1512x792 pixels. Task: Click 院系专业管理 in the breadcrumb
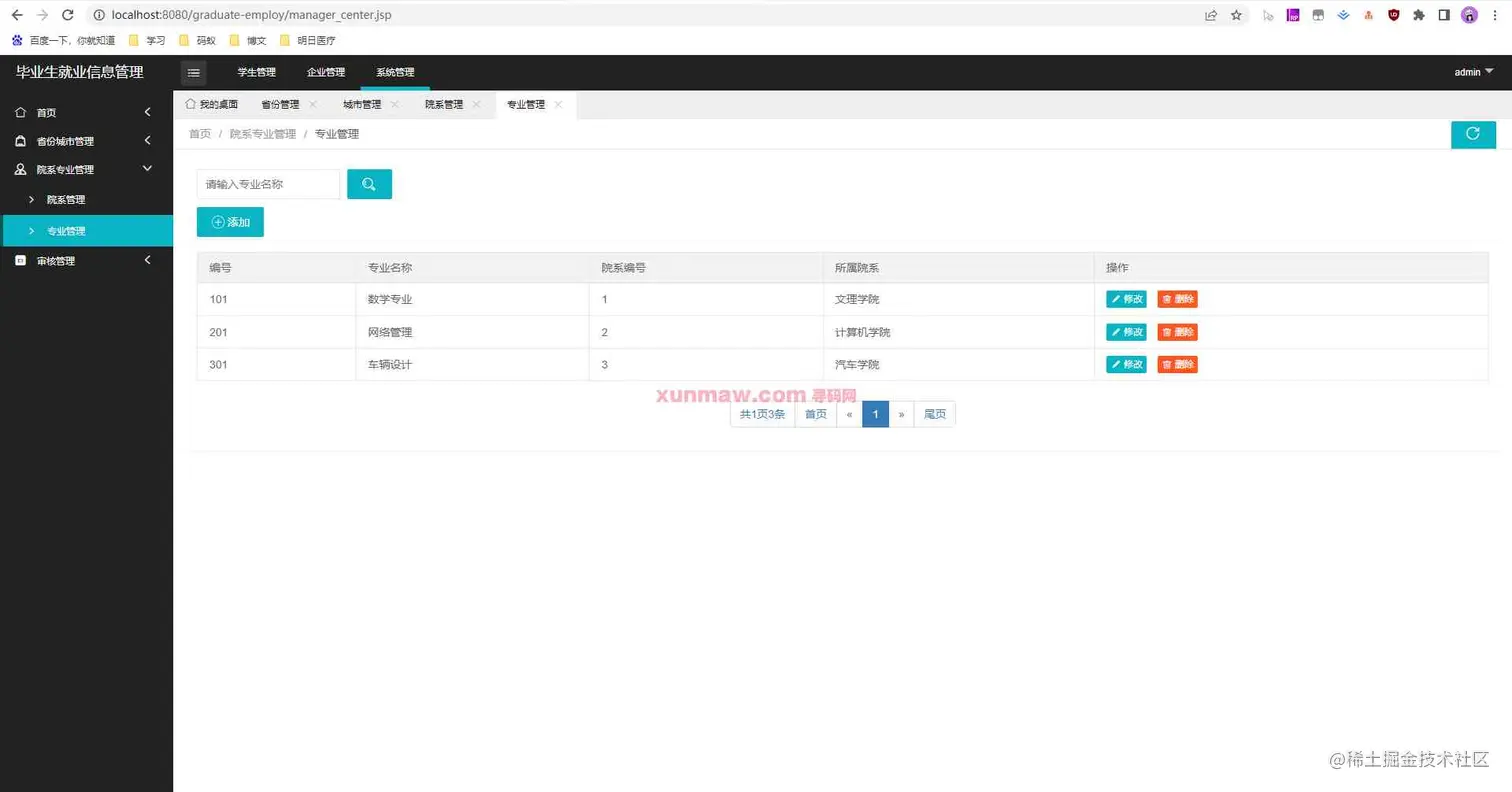pos(263,134)
